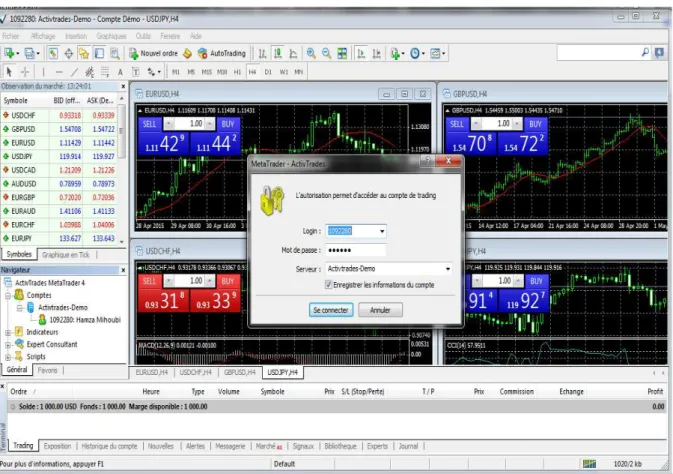Toggle the AutoTrading button
Viewport: 673px width, 474px height.
(221, 53)
